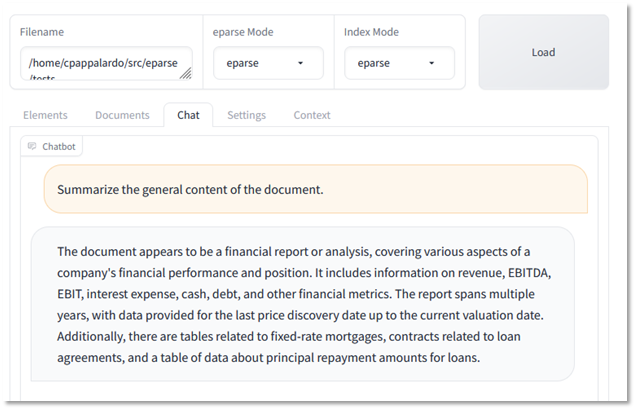Click the Index Mode label text
636x410 pixels.
(x=371, y=32)
